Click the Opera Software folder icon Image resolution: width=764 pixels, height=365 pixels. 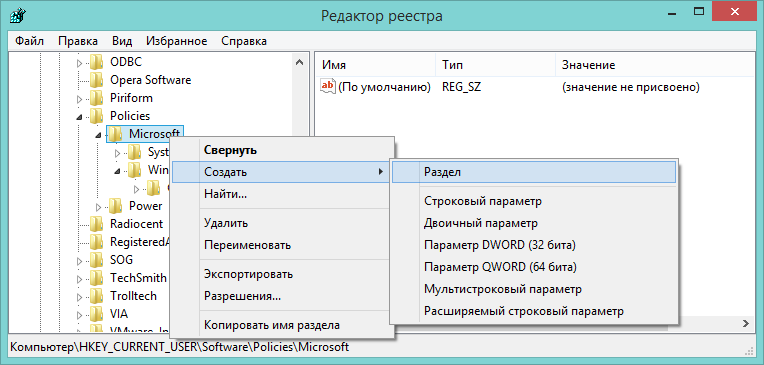point(96,80)
